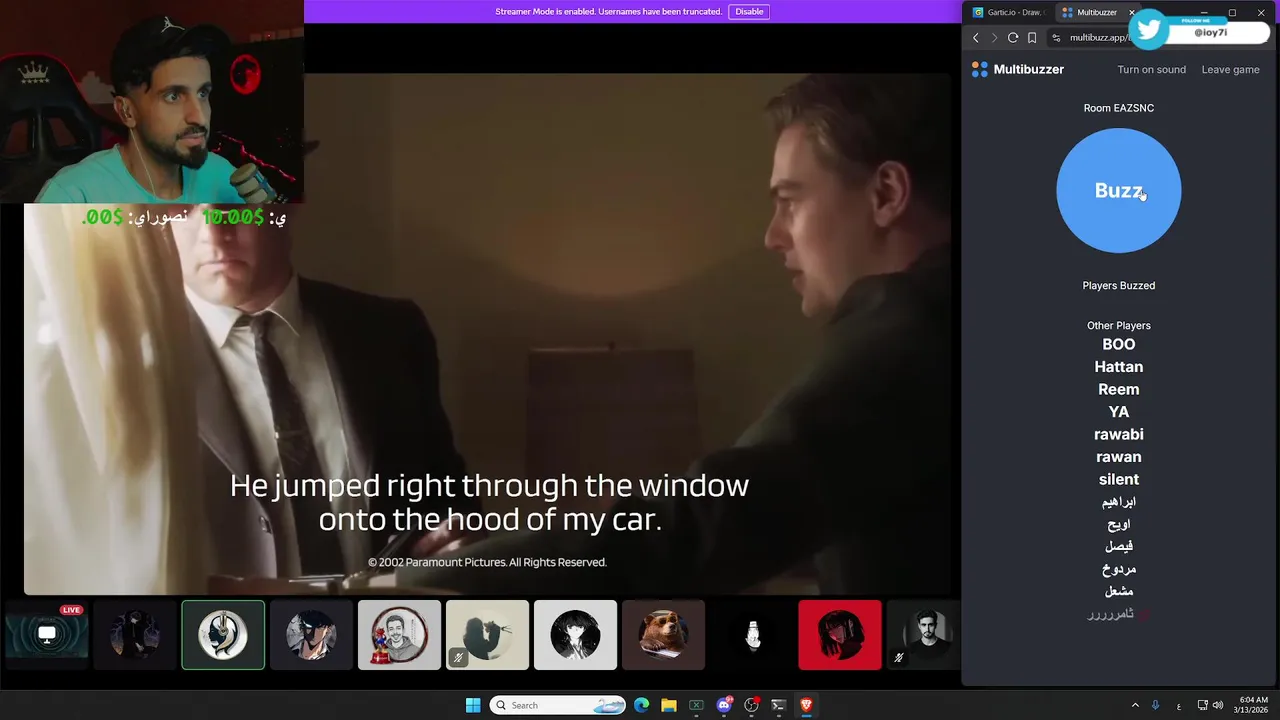Select player Hattan in the list

point(1118,367)
